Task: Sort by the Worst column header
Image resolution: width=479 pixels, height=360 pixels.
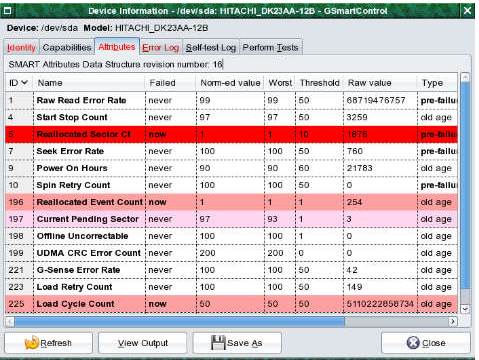Action: coord(280,83)
